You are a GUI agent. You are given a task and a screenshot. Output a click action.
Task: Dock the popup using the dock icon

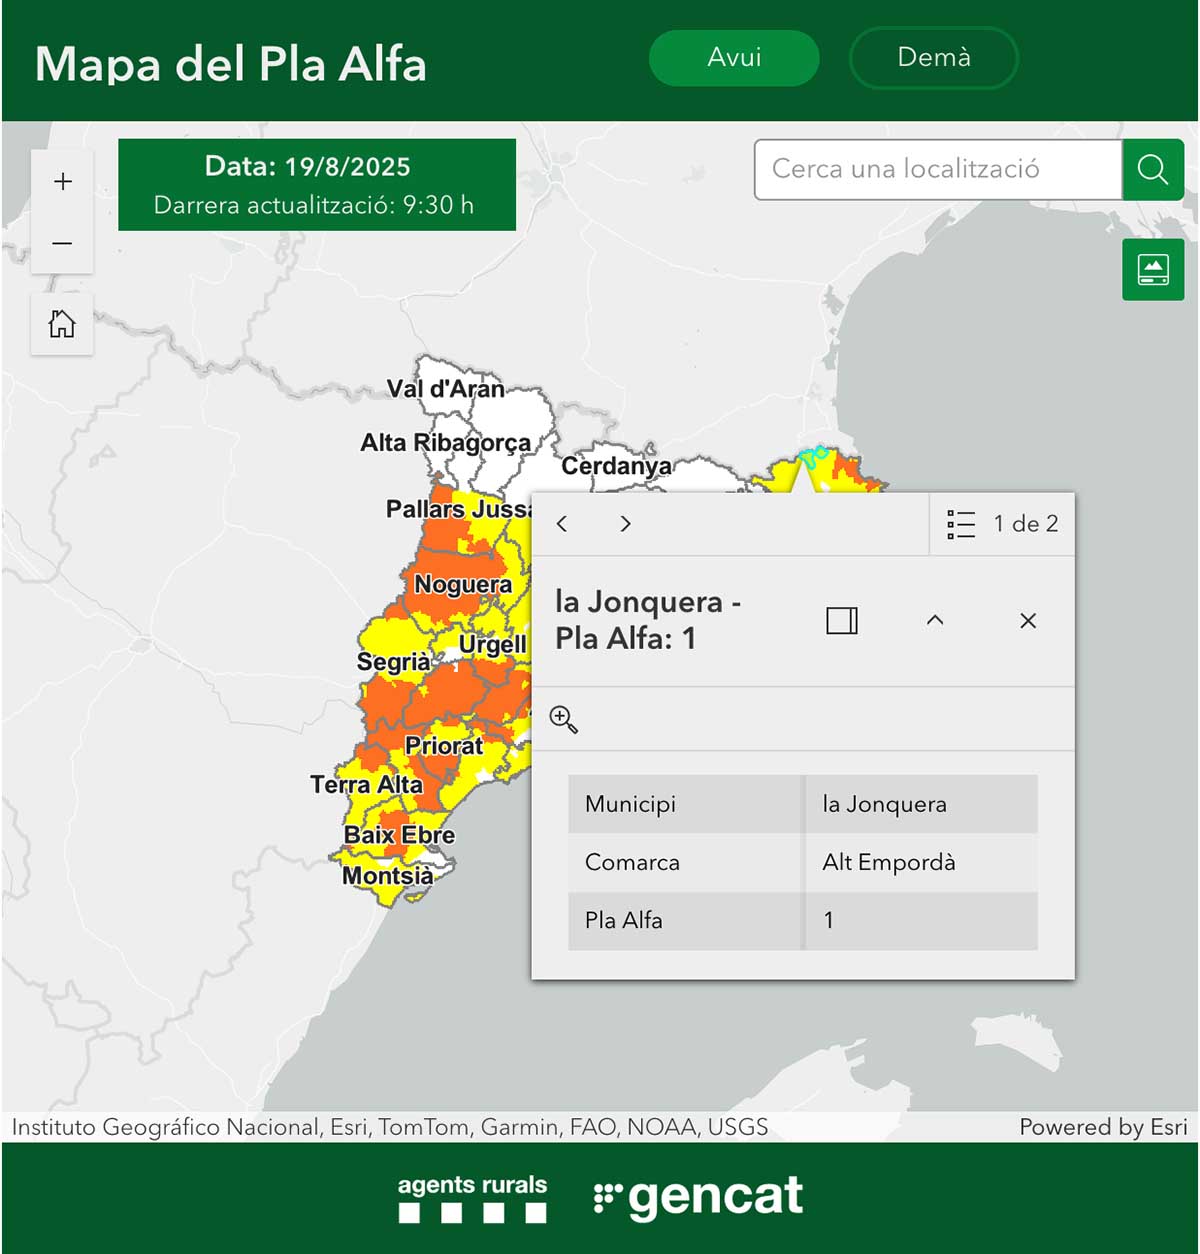842,621
